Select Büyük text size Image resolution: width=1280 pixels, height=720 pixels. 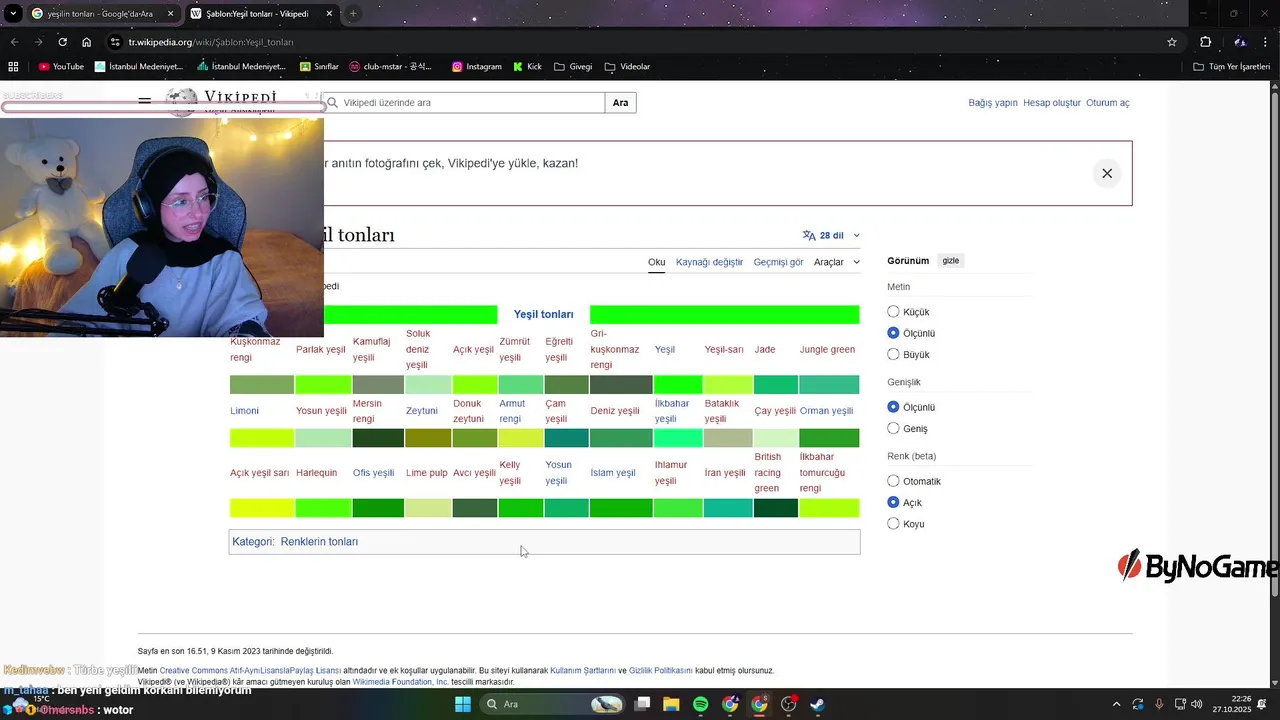pos(893,354)
